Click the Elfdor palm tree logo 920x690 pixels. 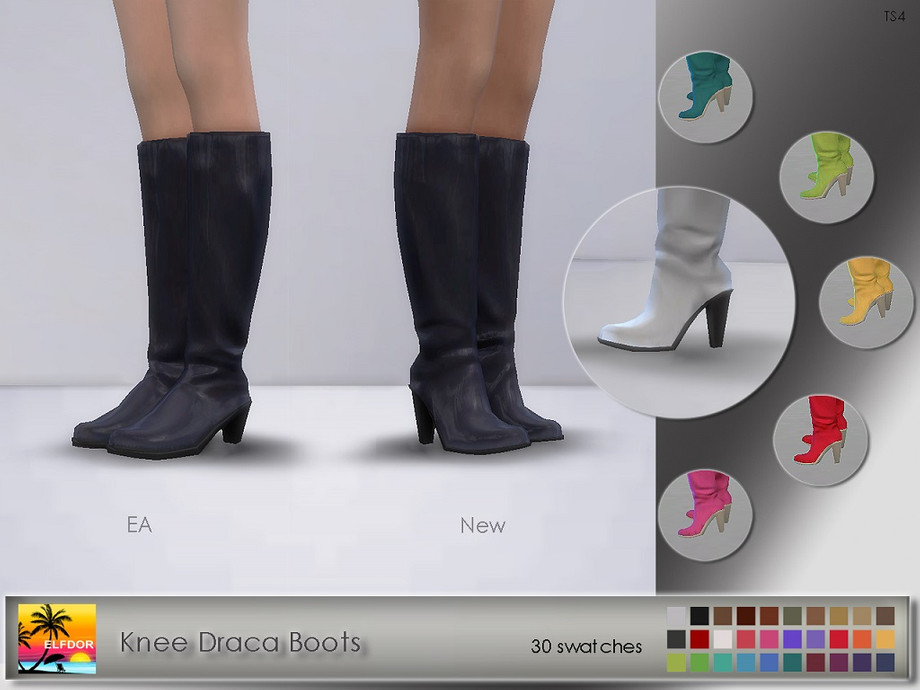pos(57,639)
